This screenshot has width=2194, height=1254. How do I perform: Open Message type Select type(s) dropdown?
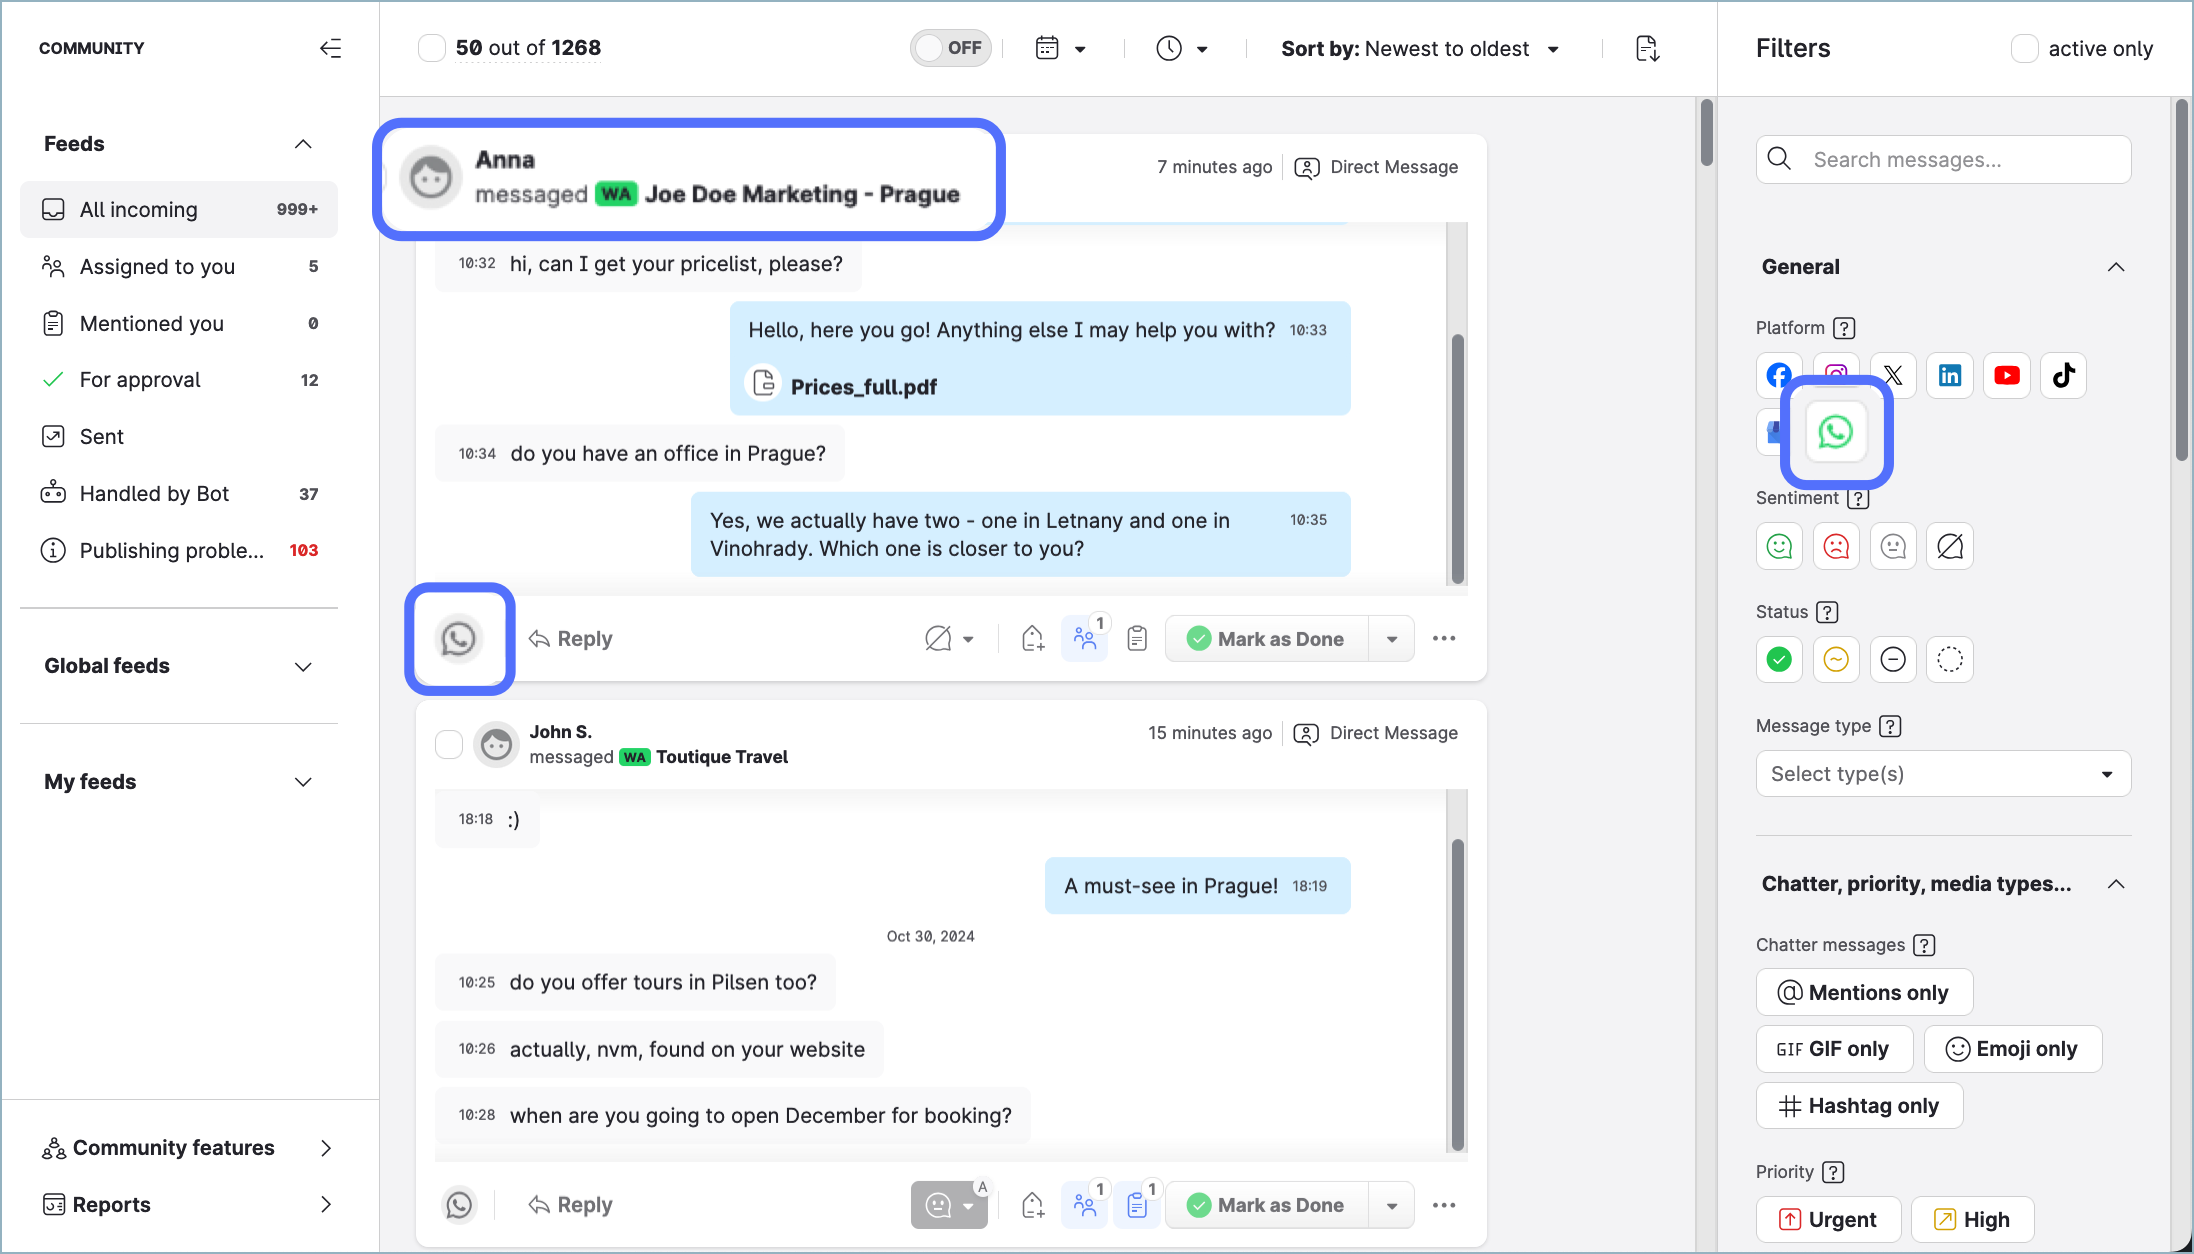coord(1942,774)
